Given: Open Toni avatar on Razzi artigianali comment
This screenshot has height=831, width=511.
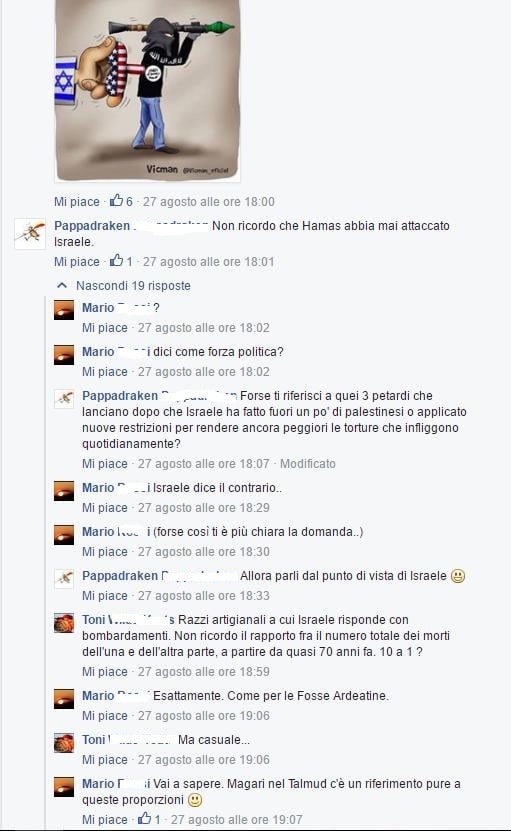Looking at the screenshot, I should coord(64,623).
